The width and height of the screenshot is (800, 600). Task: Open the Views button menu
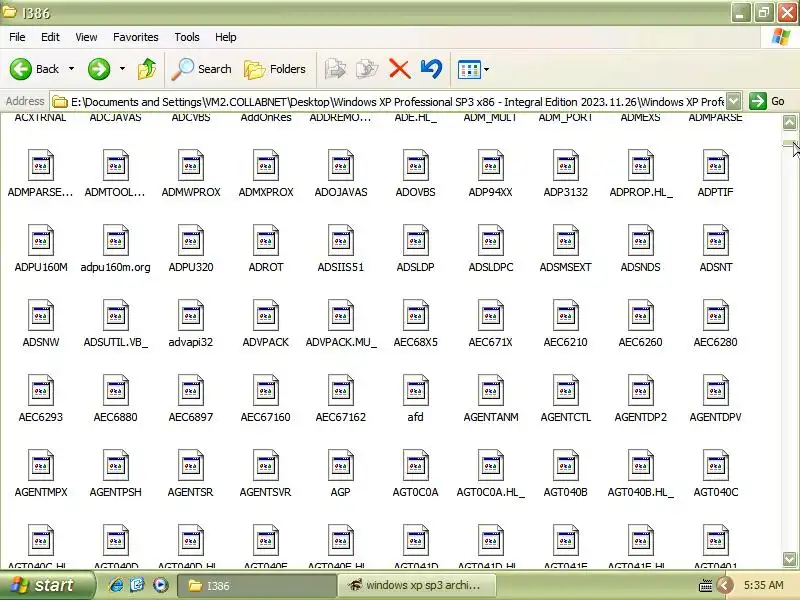coord(473,69)
